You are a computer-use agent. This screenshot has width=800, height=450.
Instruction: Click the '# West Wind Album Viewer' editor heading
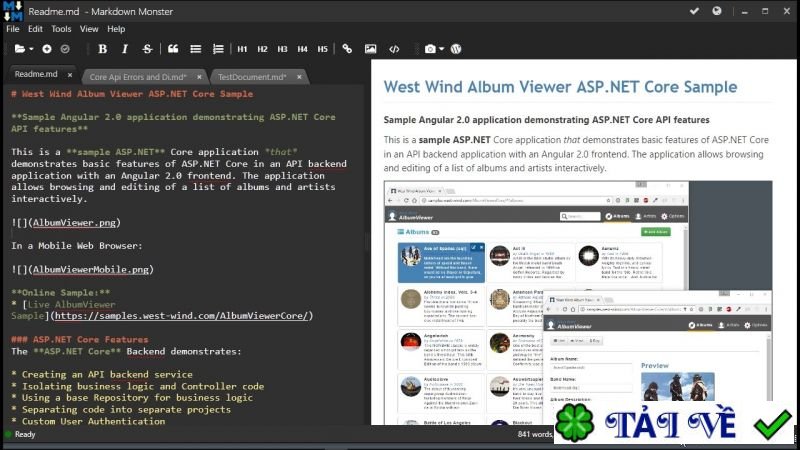pyautogui.click(x=132, y=94)
